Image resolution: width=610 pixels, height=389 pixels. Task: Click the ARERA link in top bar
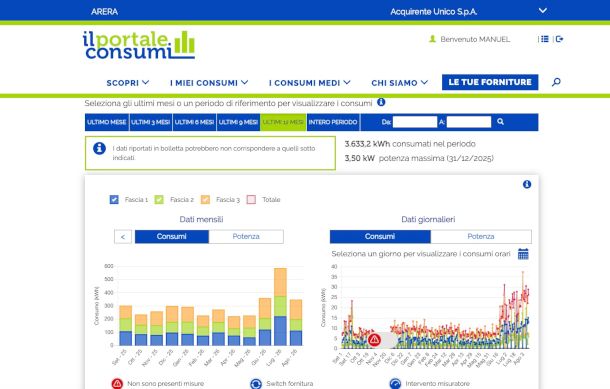[104, 12]
